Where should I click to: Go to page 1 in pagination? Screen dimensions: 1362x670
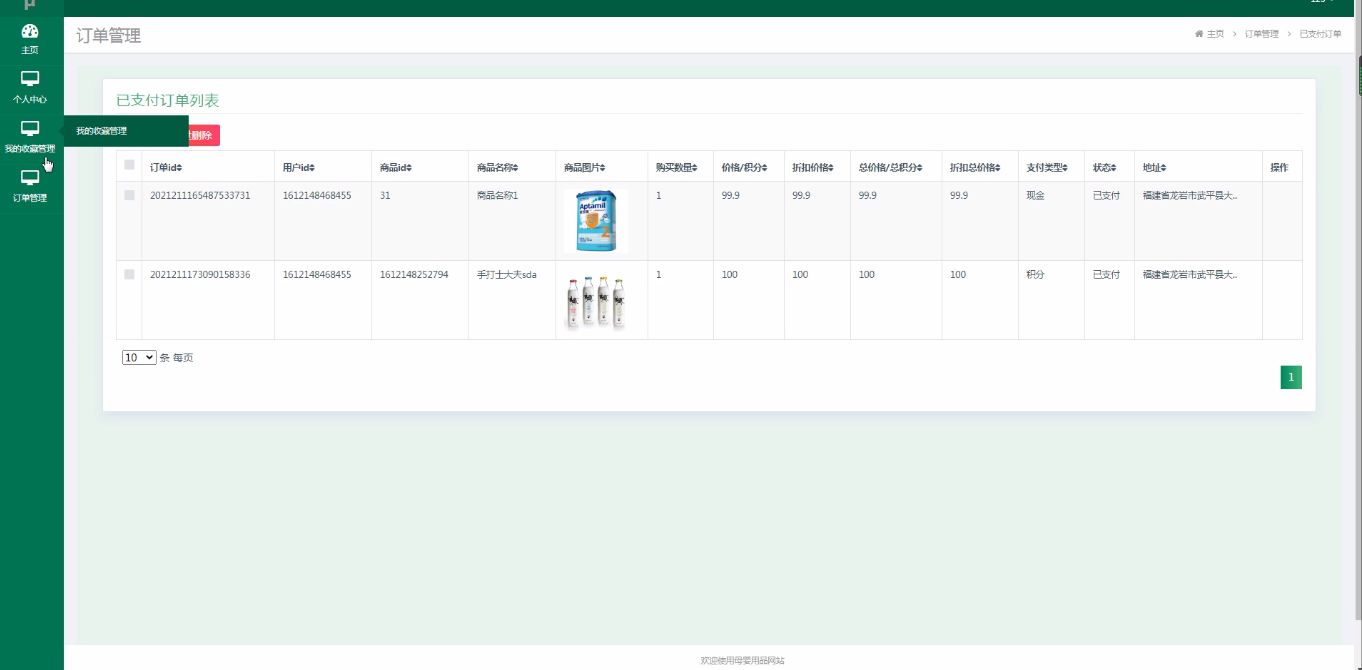(1291, 377)
